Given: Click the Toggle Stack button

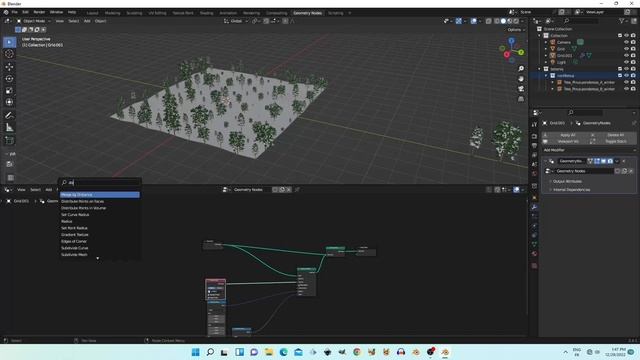Looking at the screenshot, I should pyautogui.click(x=613, y=141).
